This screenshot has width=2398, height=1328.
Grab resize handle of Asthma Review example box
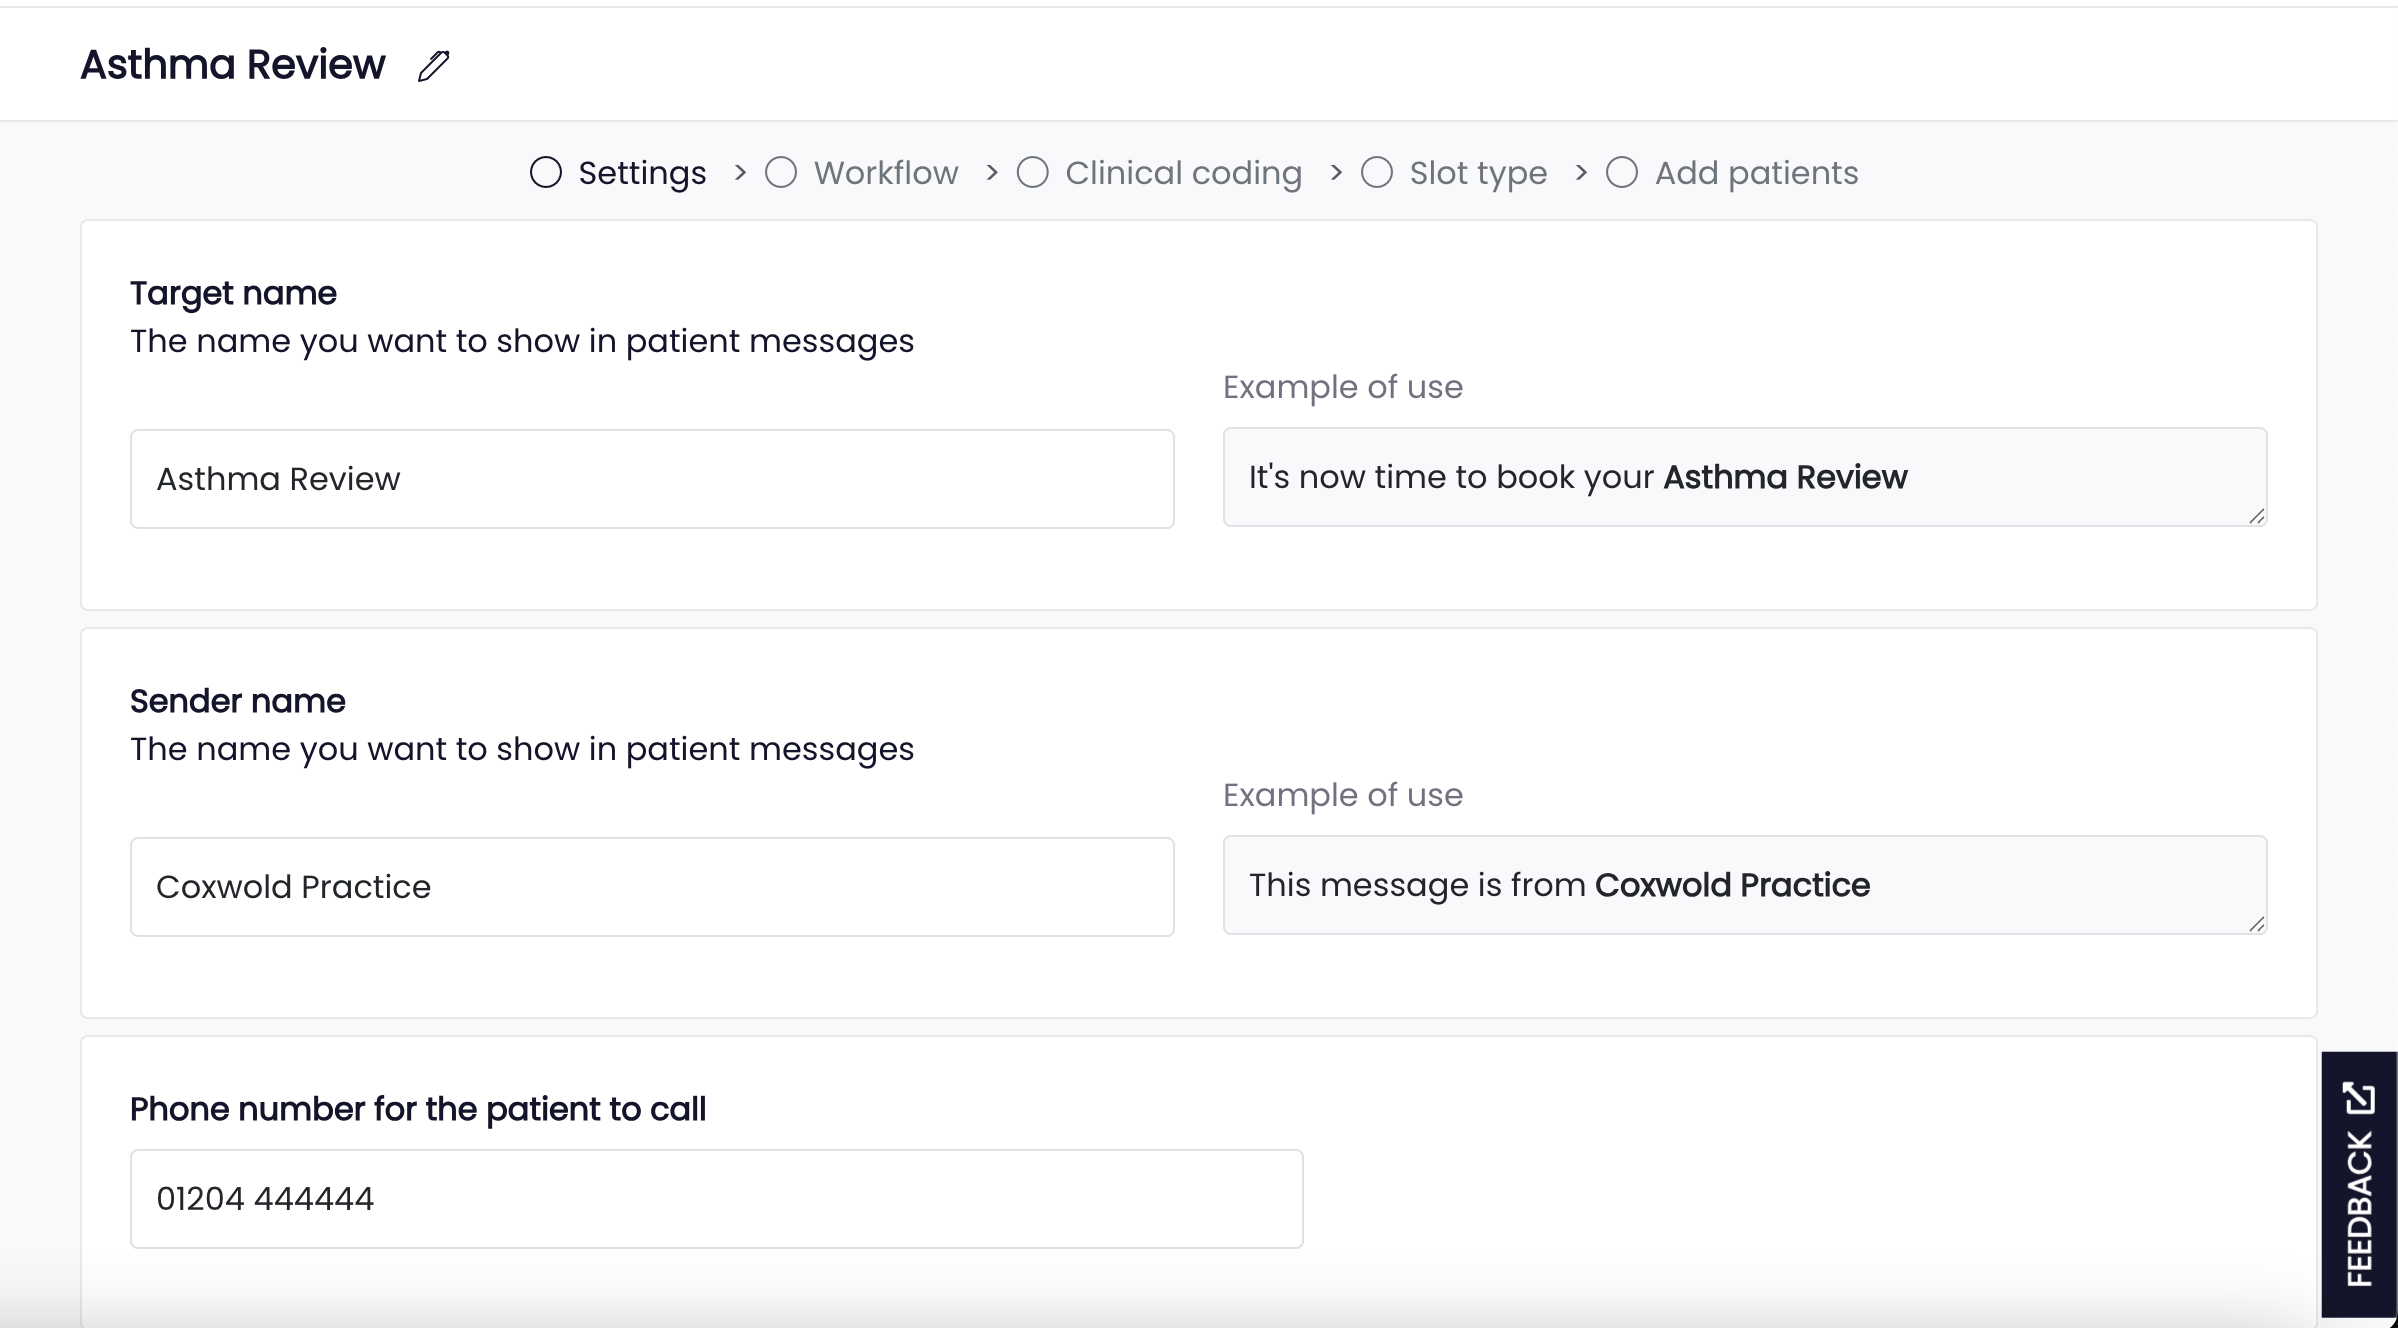2256,516
